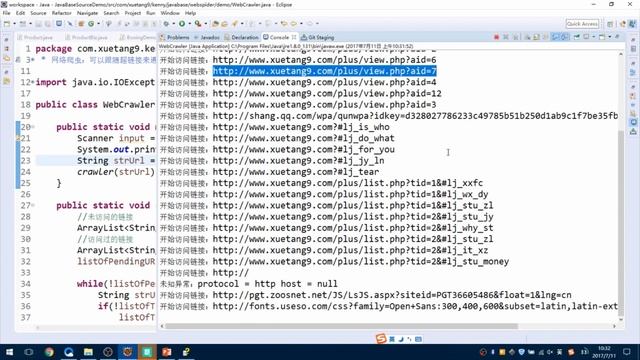This screenshot has height=360, width=640.
Task: Click the Quick Access search field
Action: 582,24
